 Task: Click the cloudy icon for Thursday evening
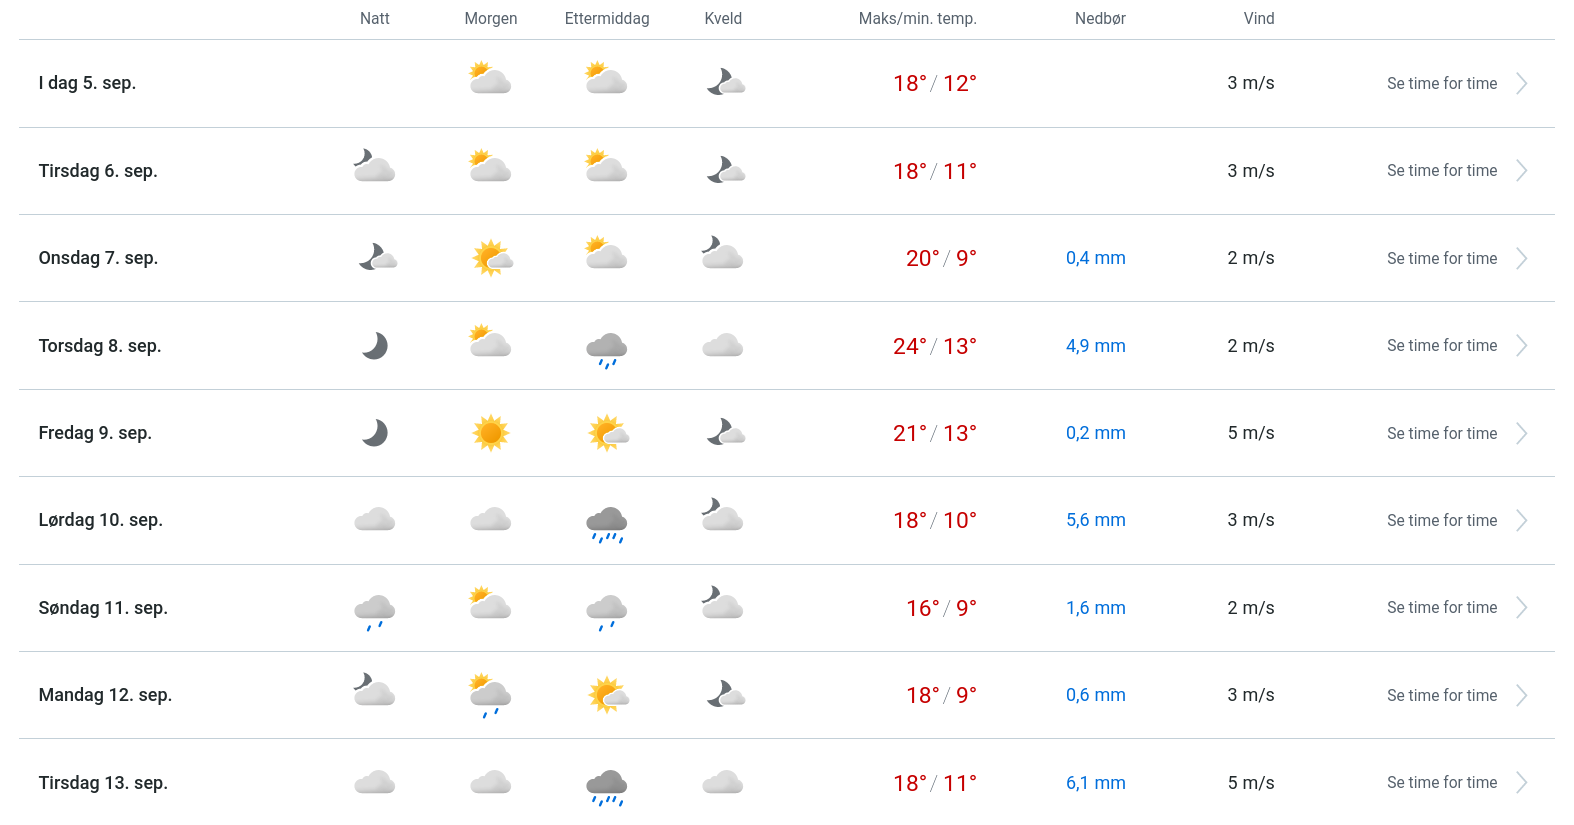pos(723,346)
